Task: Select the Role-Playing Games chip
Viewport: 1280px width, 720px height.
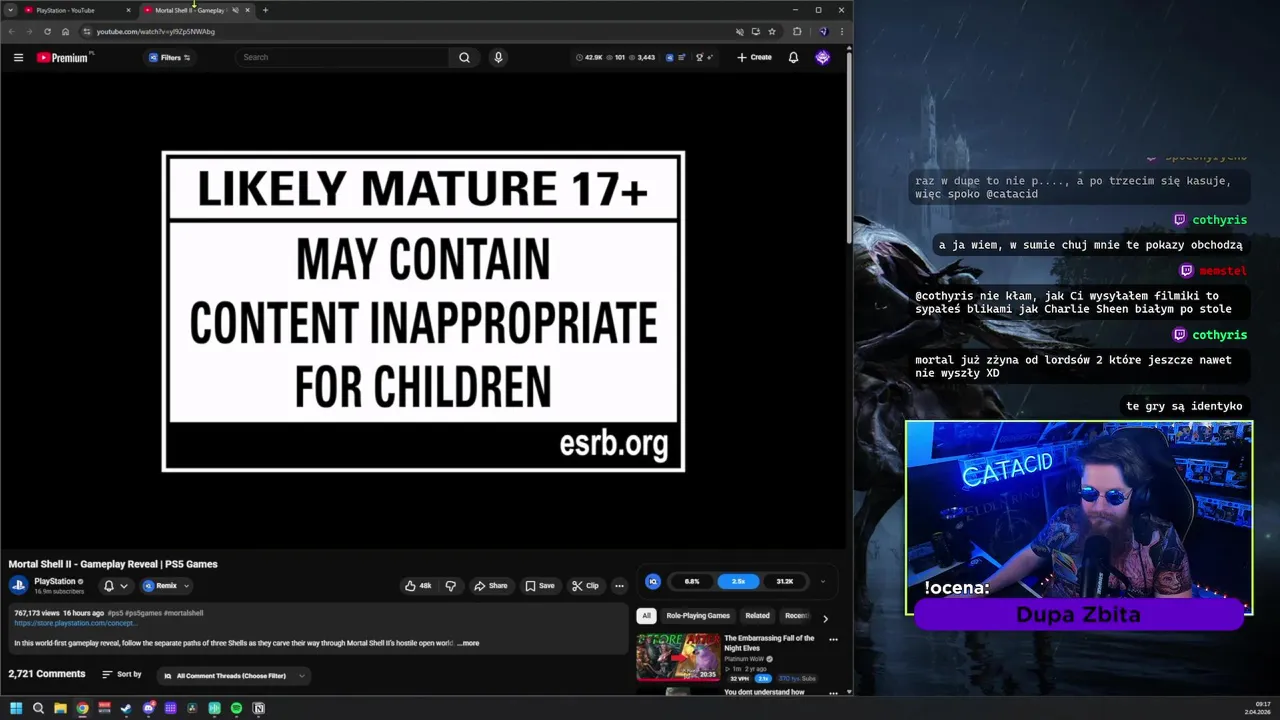Action: [698, 616]
